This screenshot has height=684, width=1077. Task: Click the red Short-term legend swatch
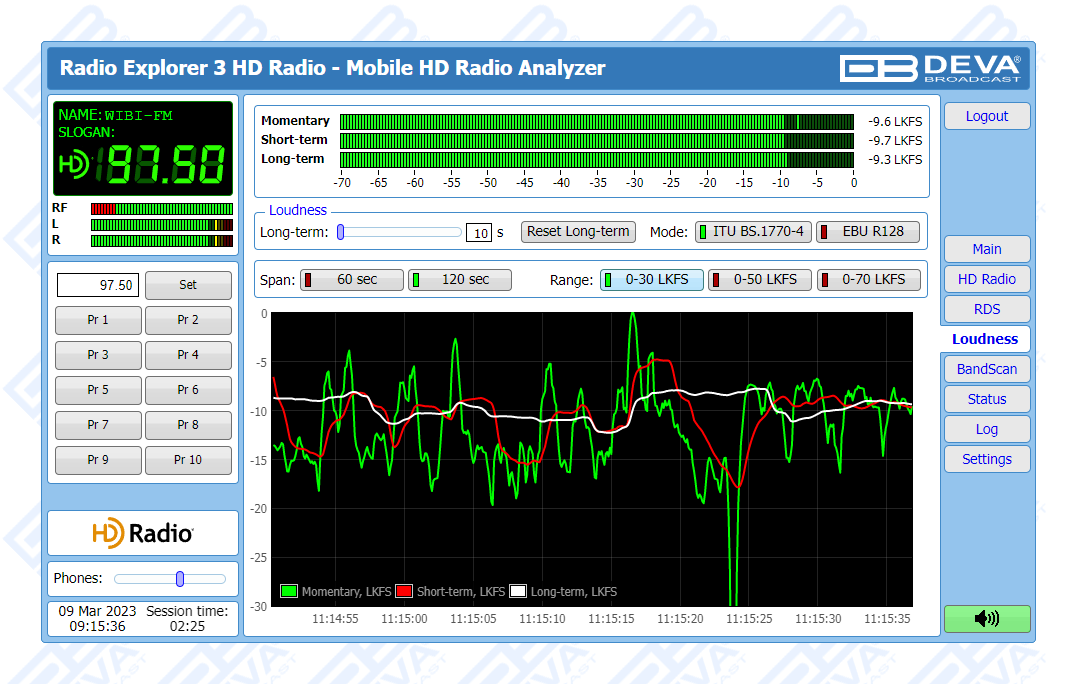(x=405, y=591)
